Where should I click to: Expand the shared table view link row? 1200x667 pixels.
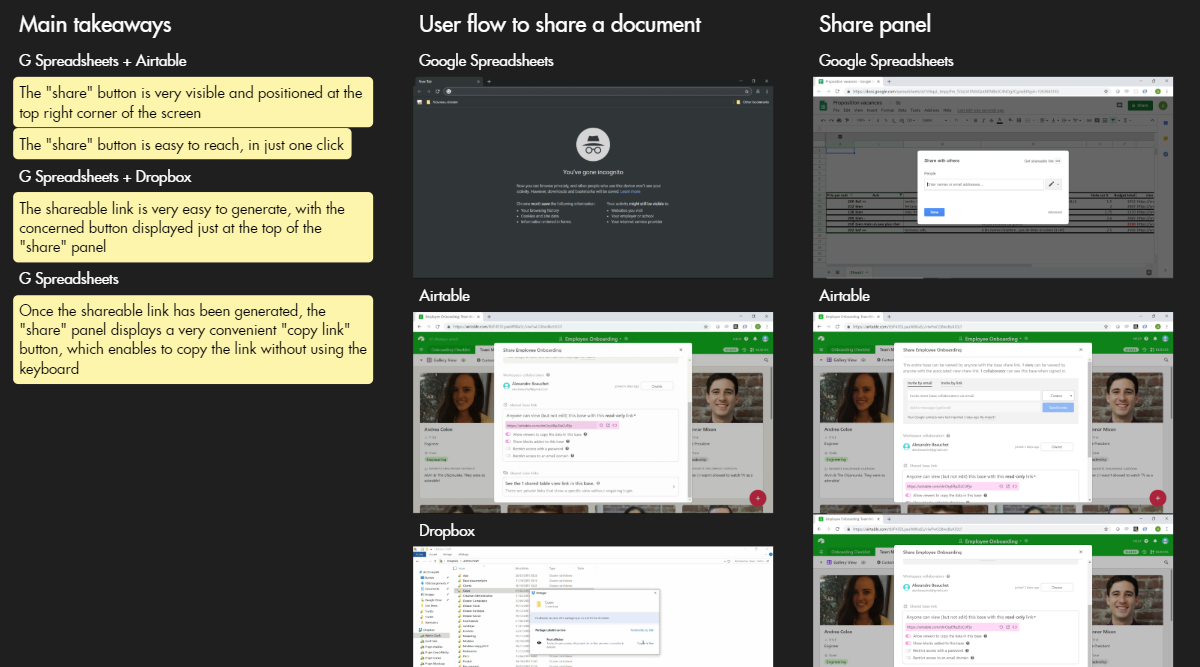point(674,486)
